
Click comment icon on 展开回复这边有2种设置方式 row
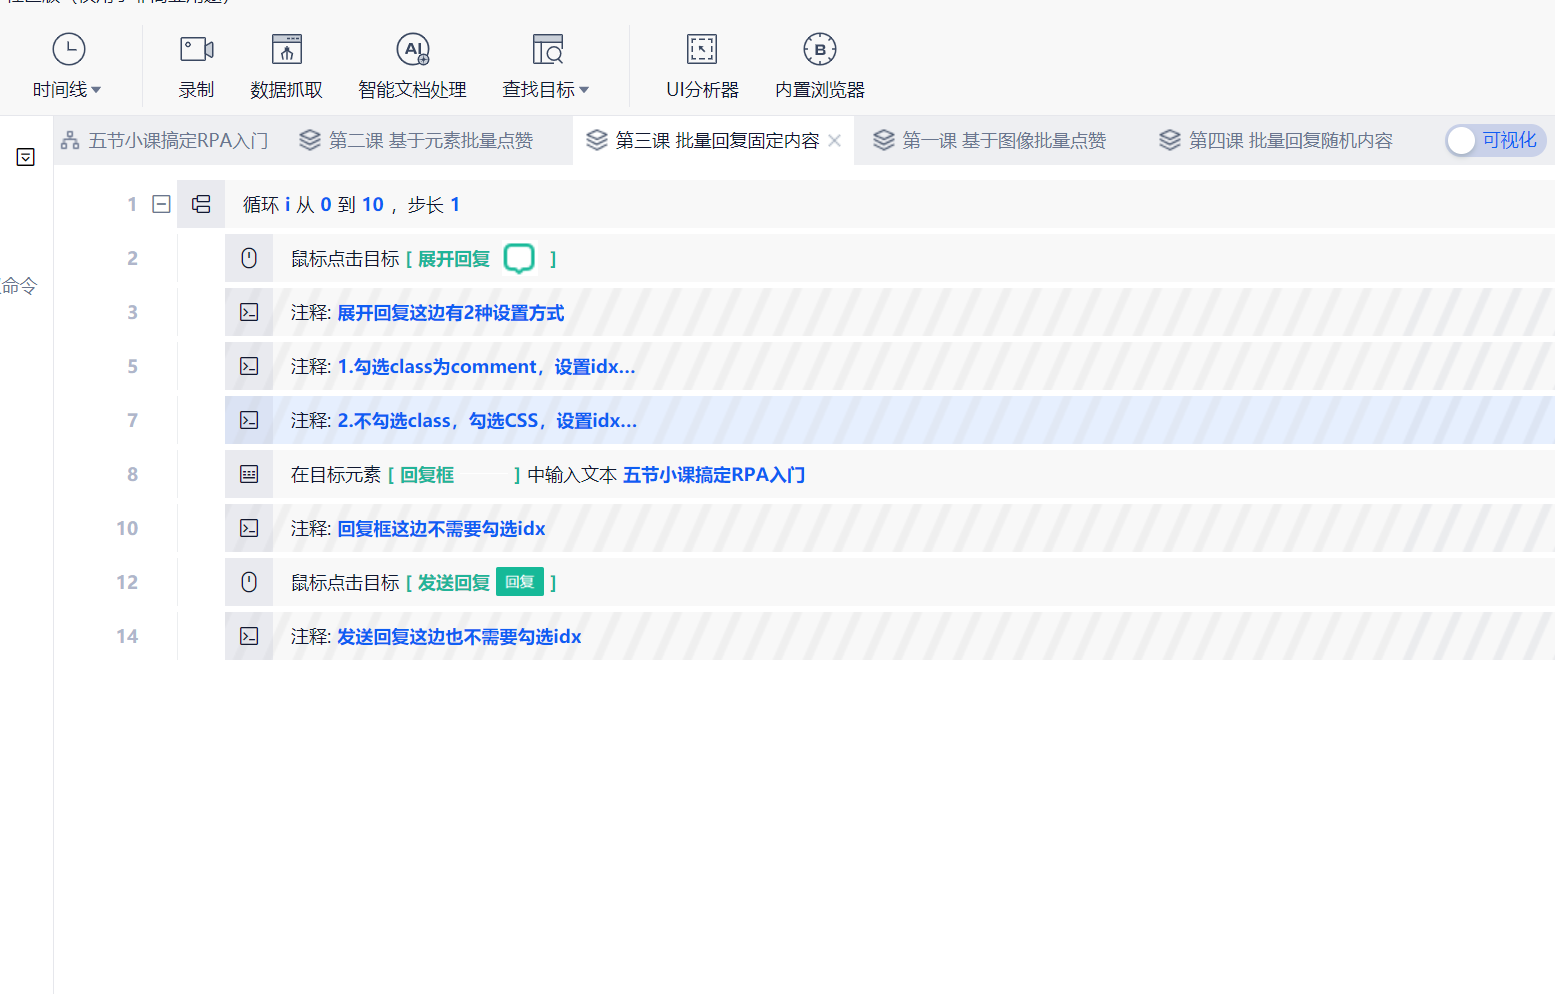249,312
